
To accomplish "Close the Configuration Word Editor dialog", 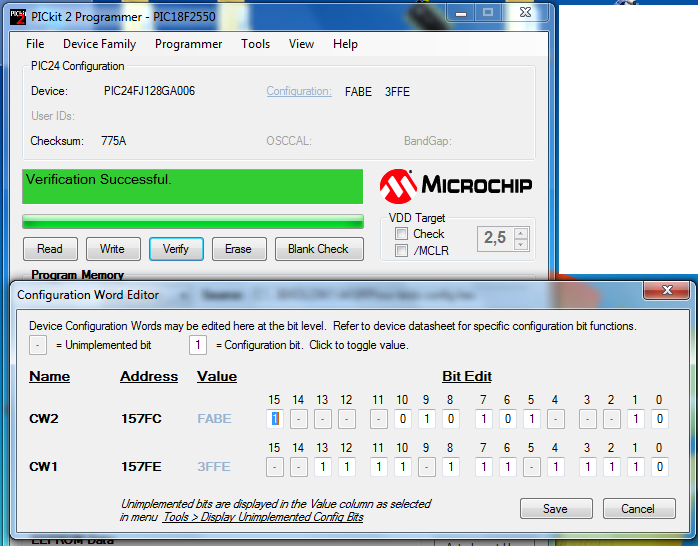I will 667,291.
